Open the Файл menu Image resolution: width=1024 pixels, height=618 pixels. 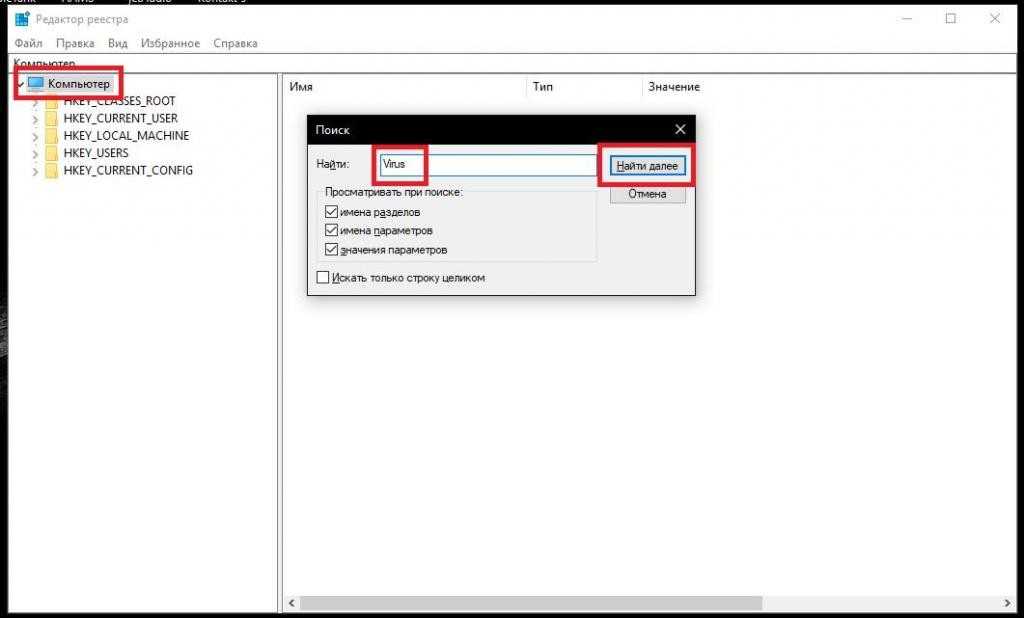tap(28, 43)
